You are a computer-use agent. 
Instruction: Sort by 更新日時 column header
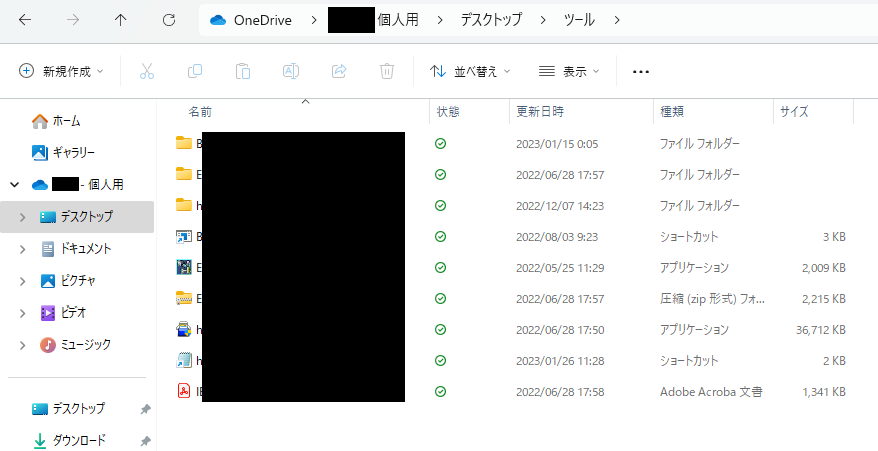(x=540, y=112)
